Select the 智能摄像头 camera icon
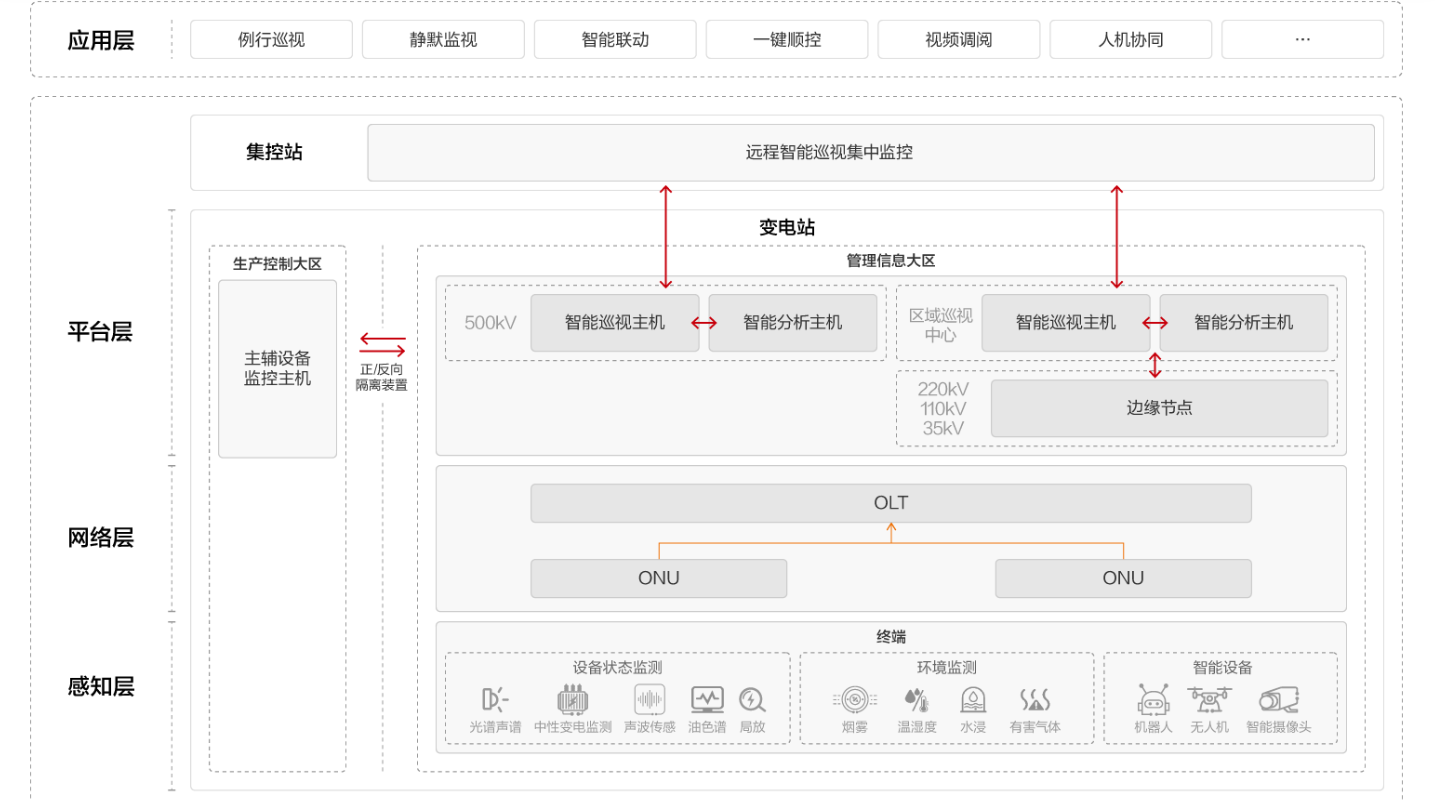 (1278, 699)
